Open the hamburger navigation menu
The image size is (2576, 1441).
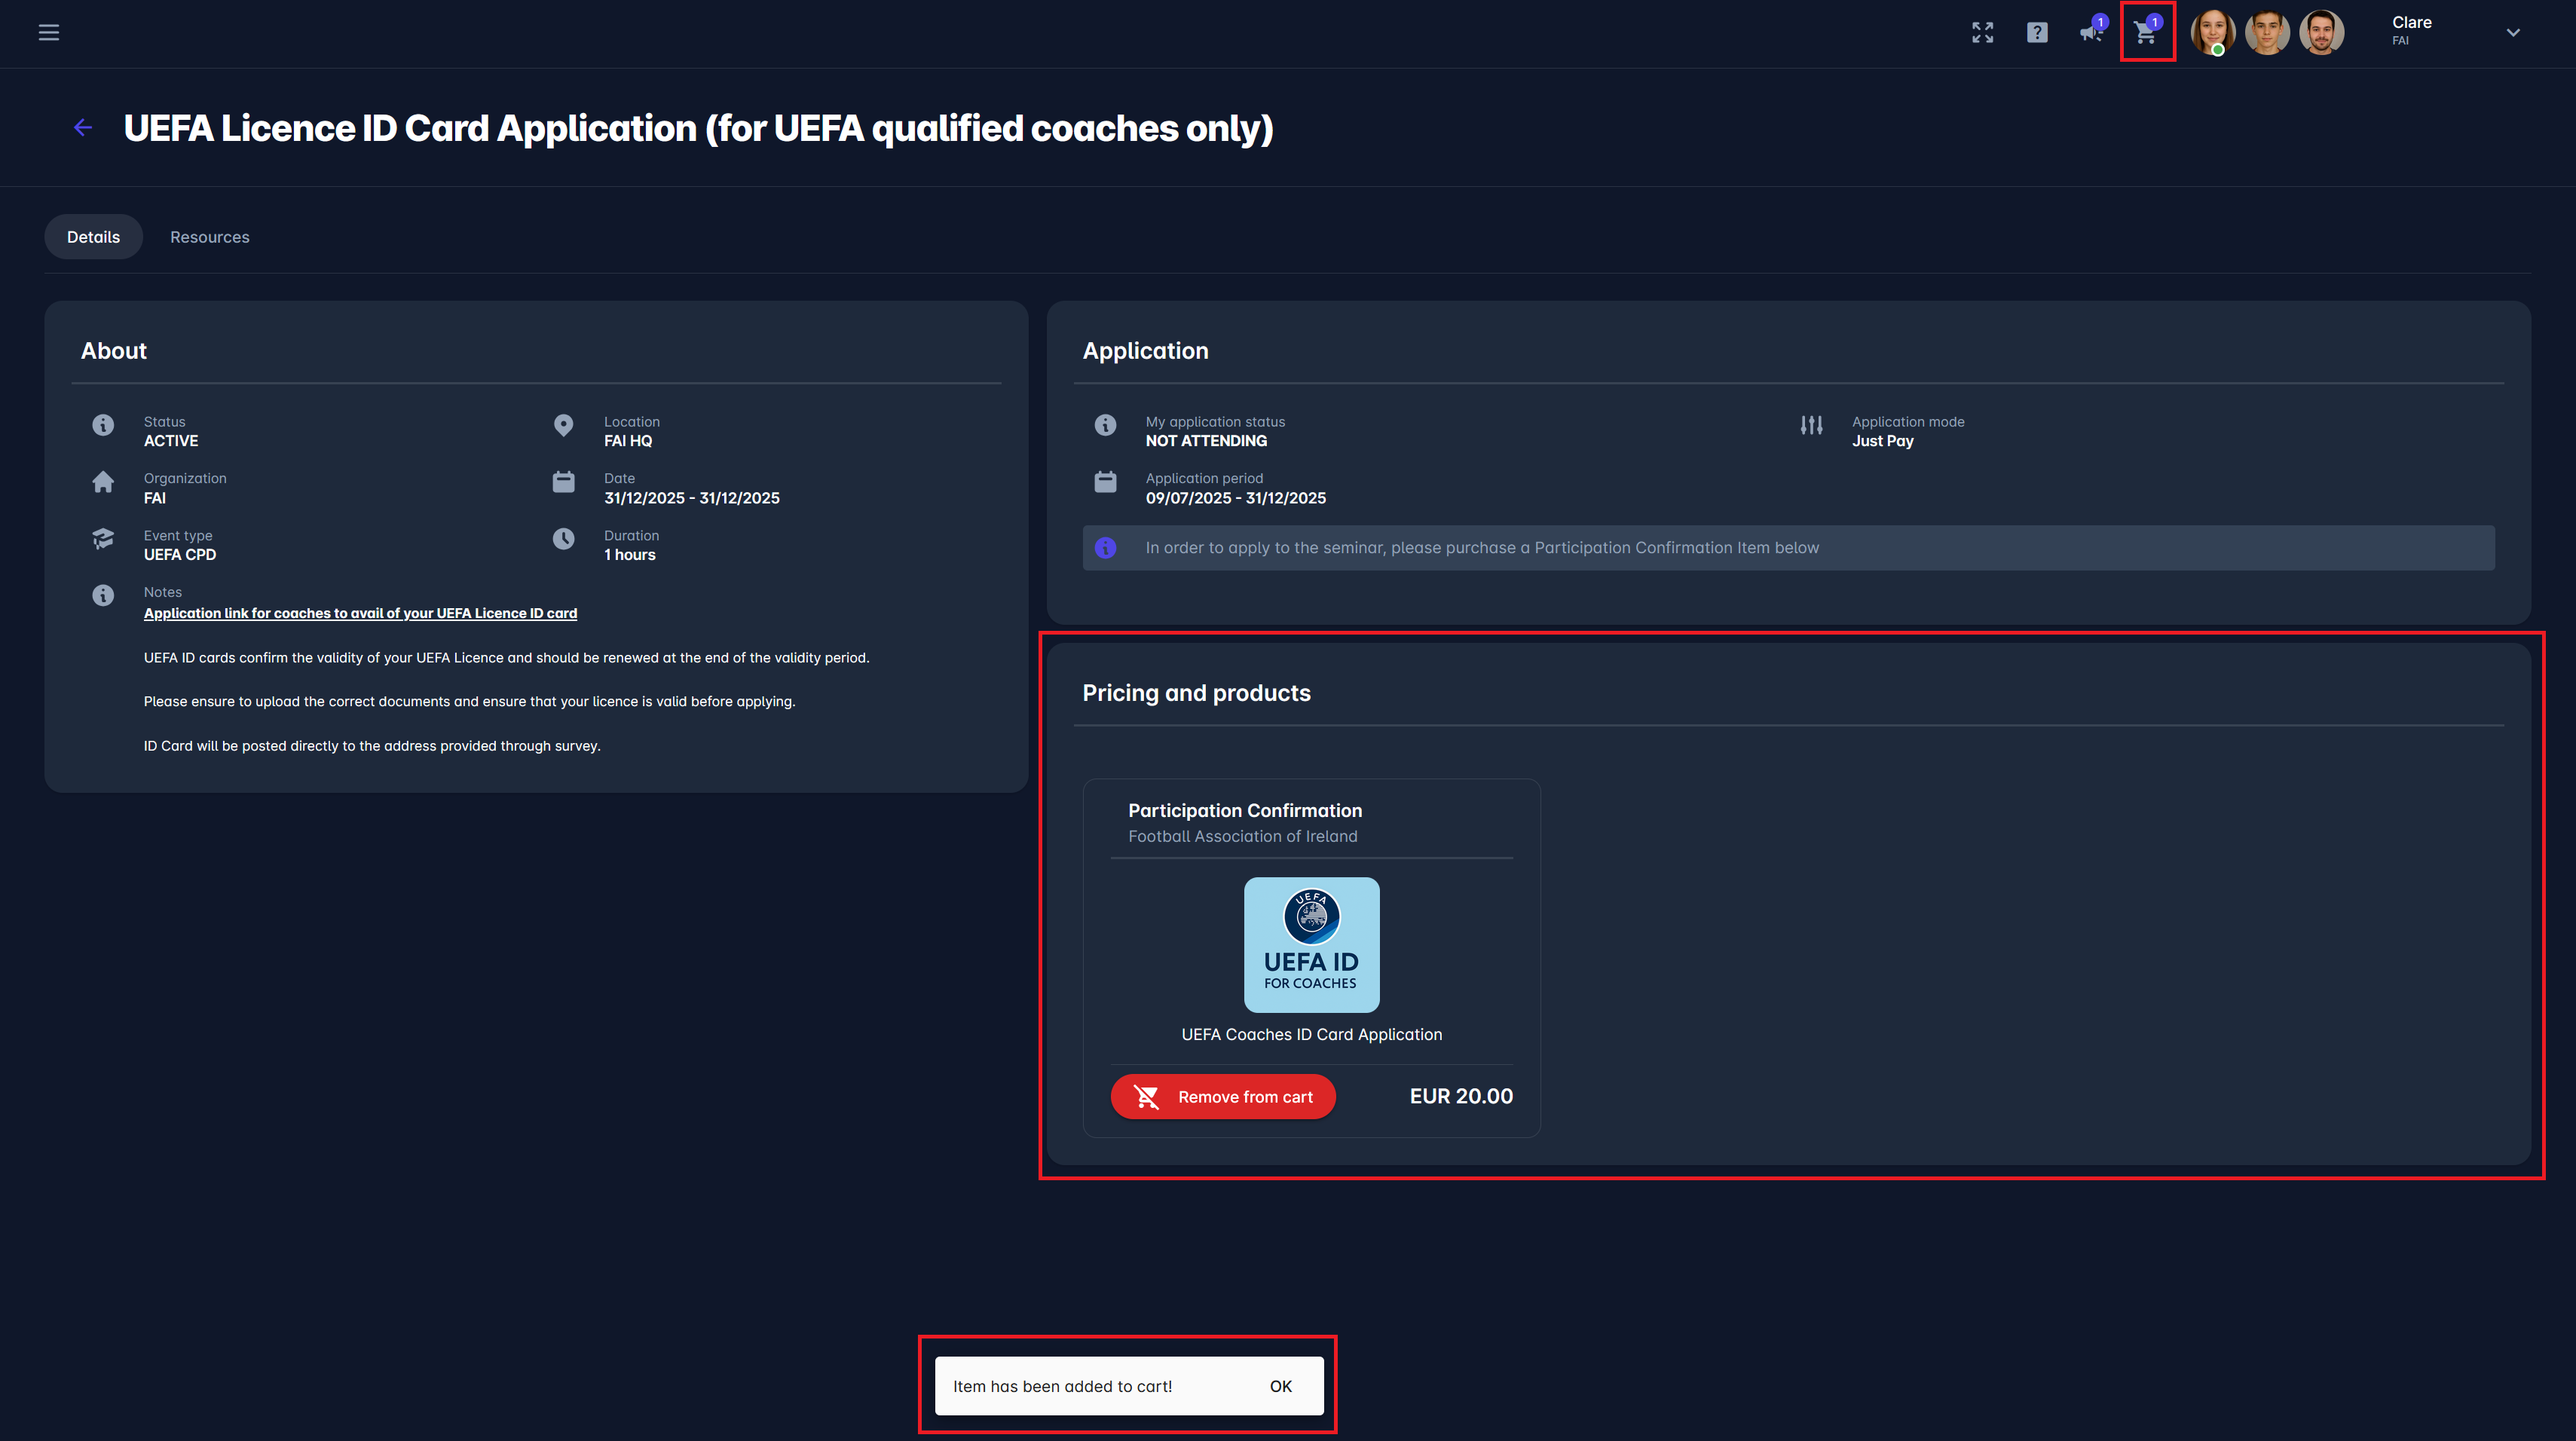48,32
